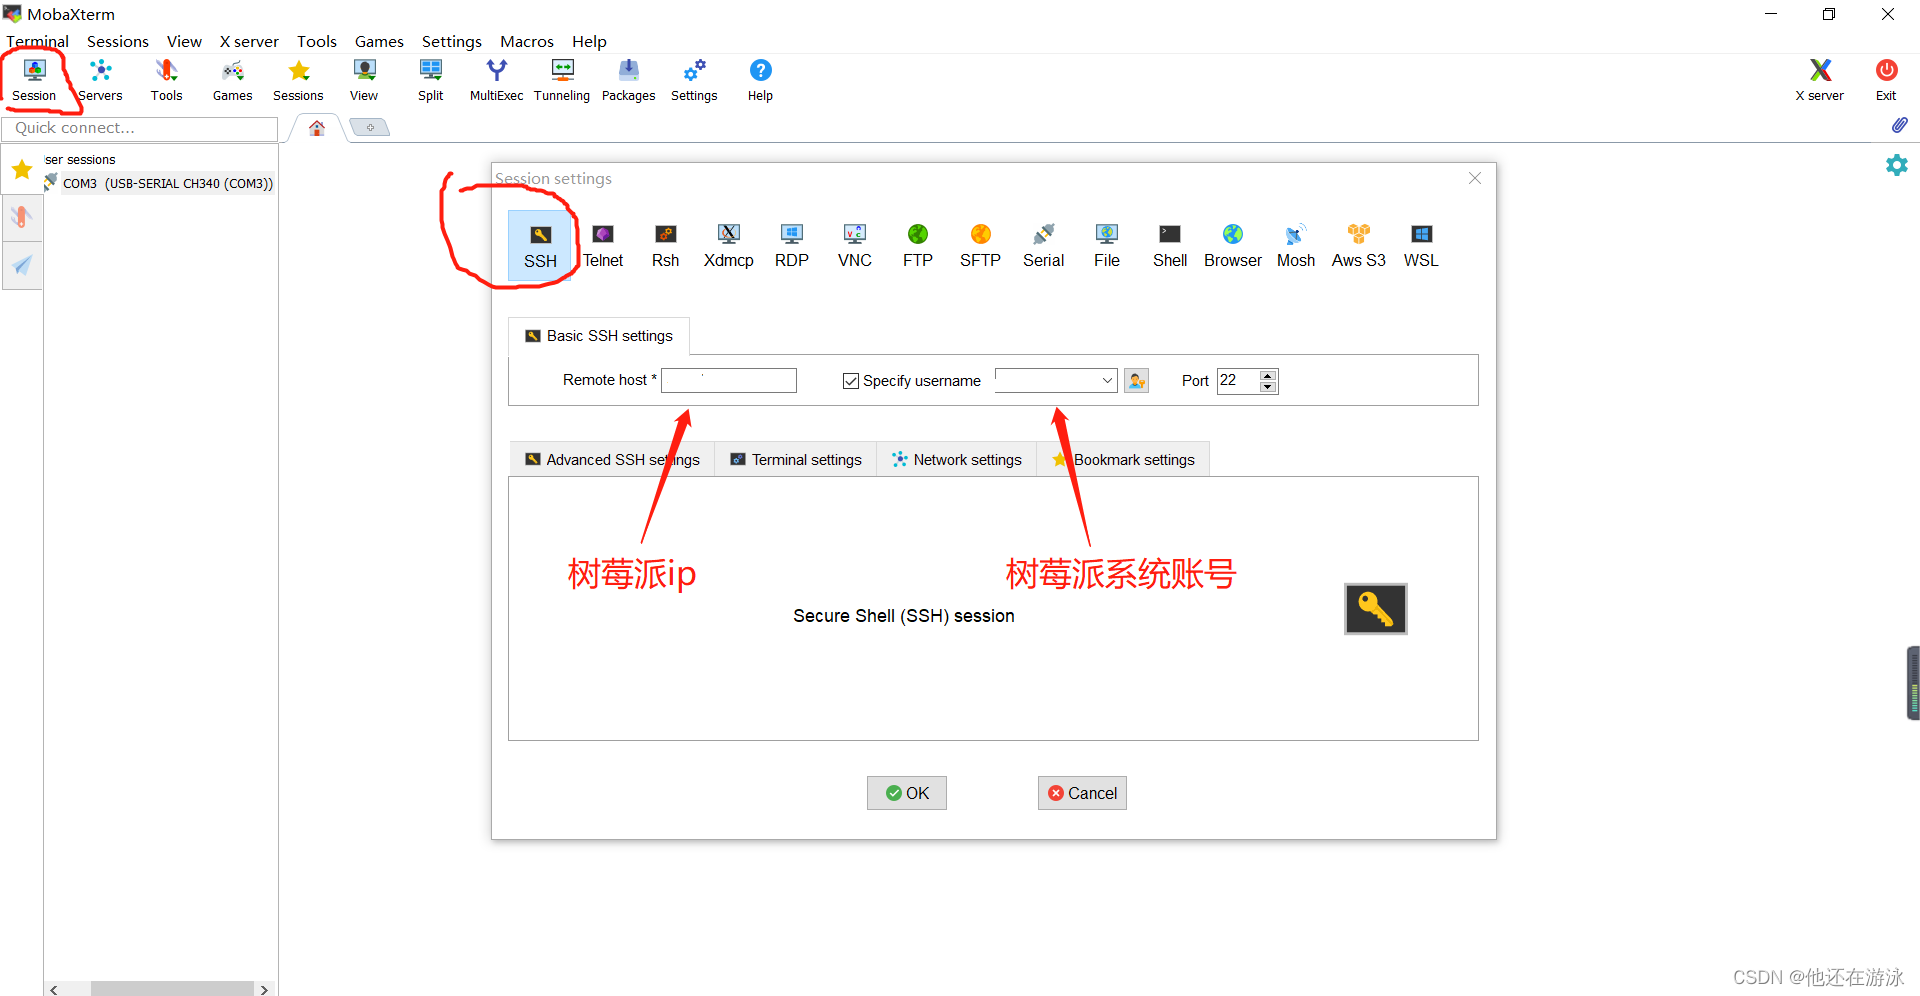Select the Shell session type
1920x996 pixels.
[1169, 246]
